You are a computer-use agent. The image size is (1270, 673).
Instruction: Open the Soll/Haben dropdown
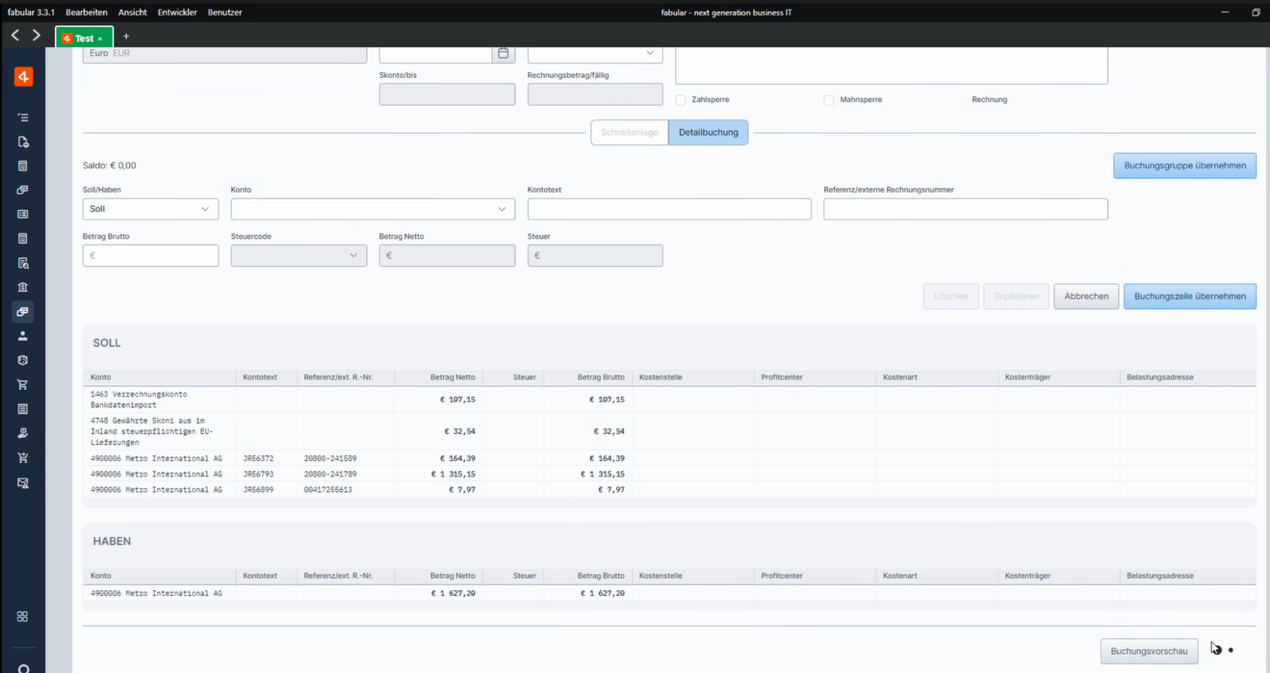[x=150, y=209]
